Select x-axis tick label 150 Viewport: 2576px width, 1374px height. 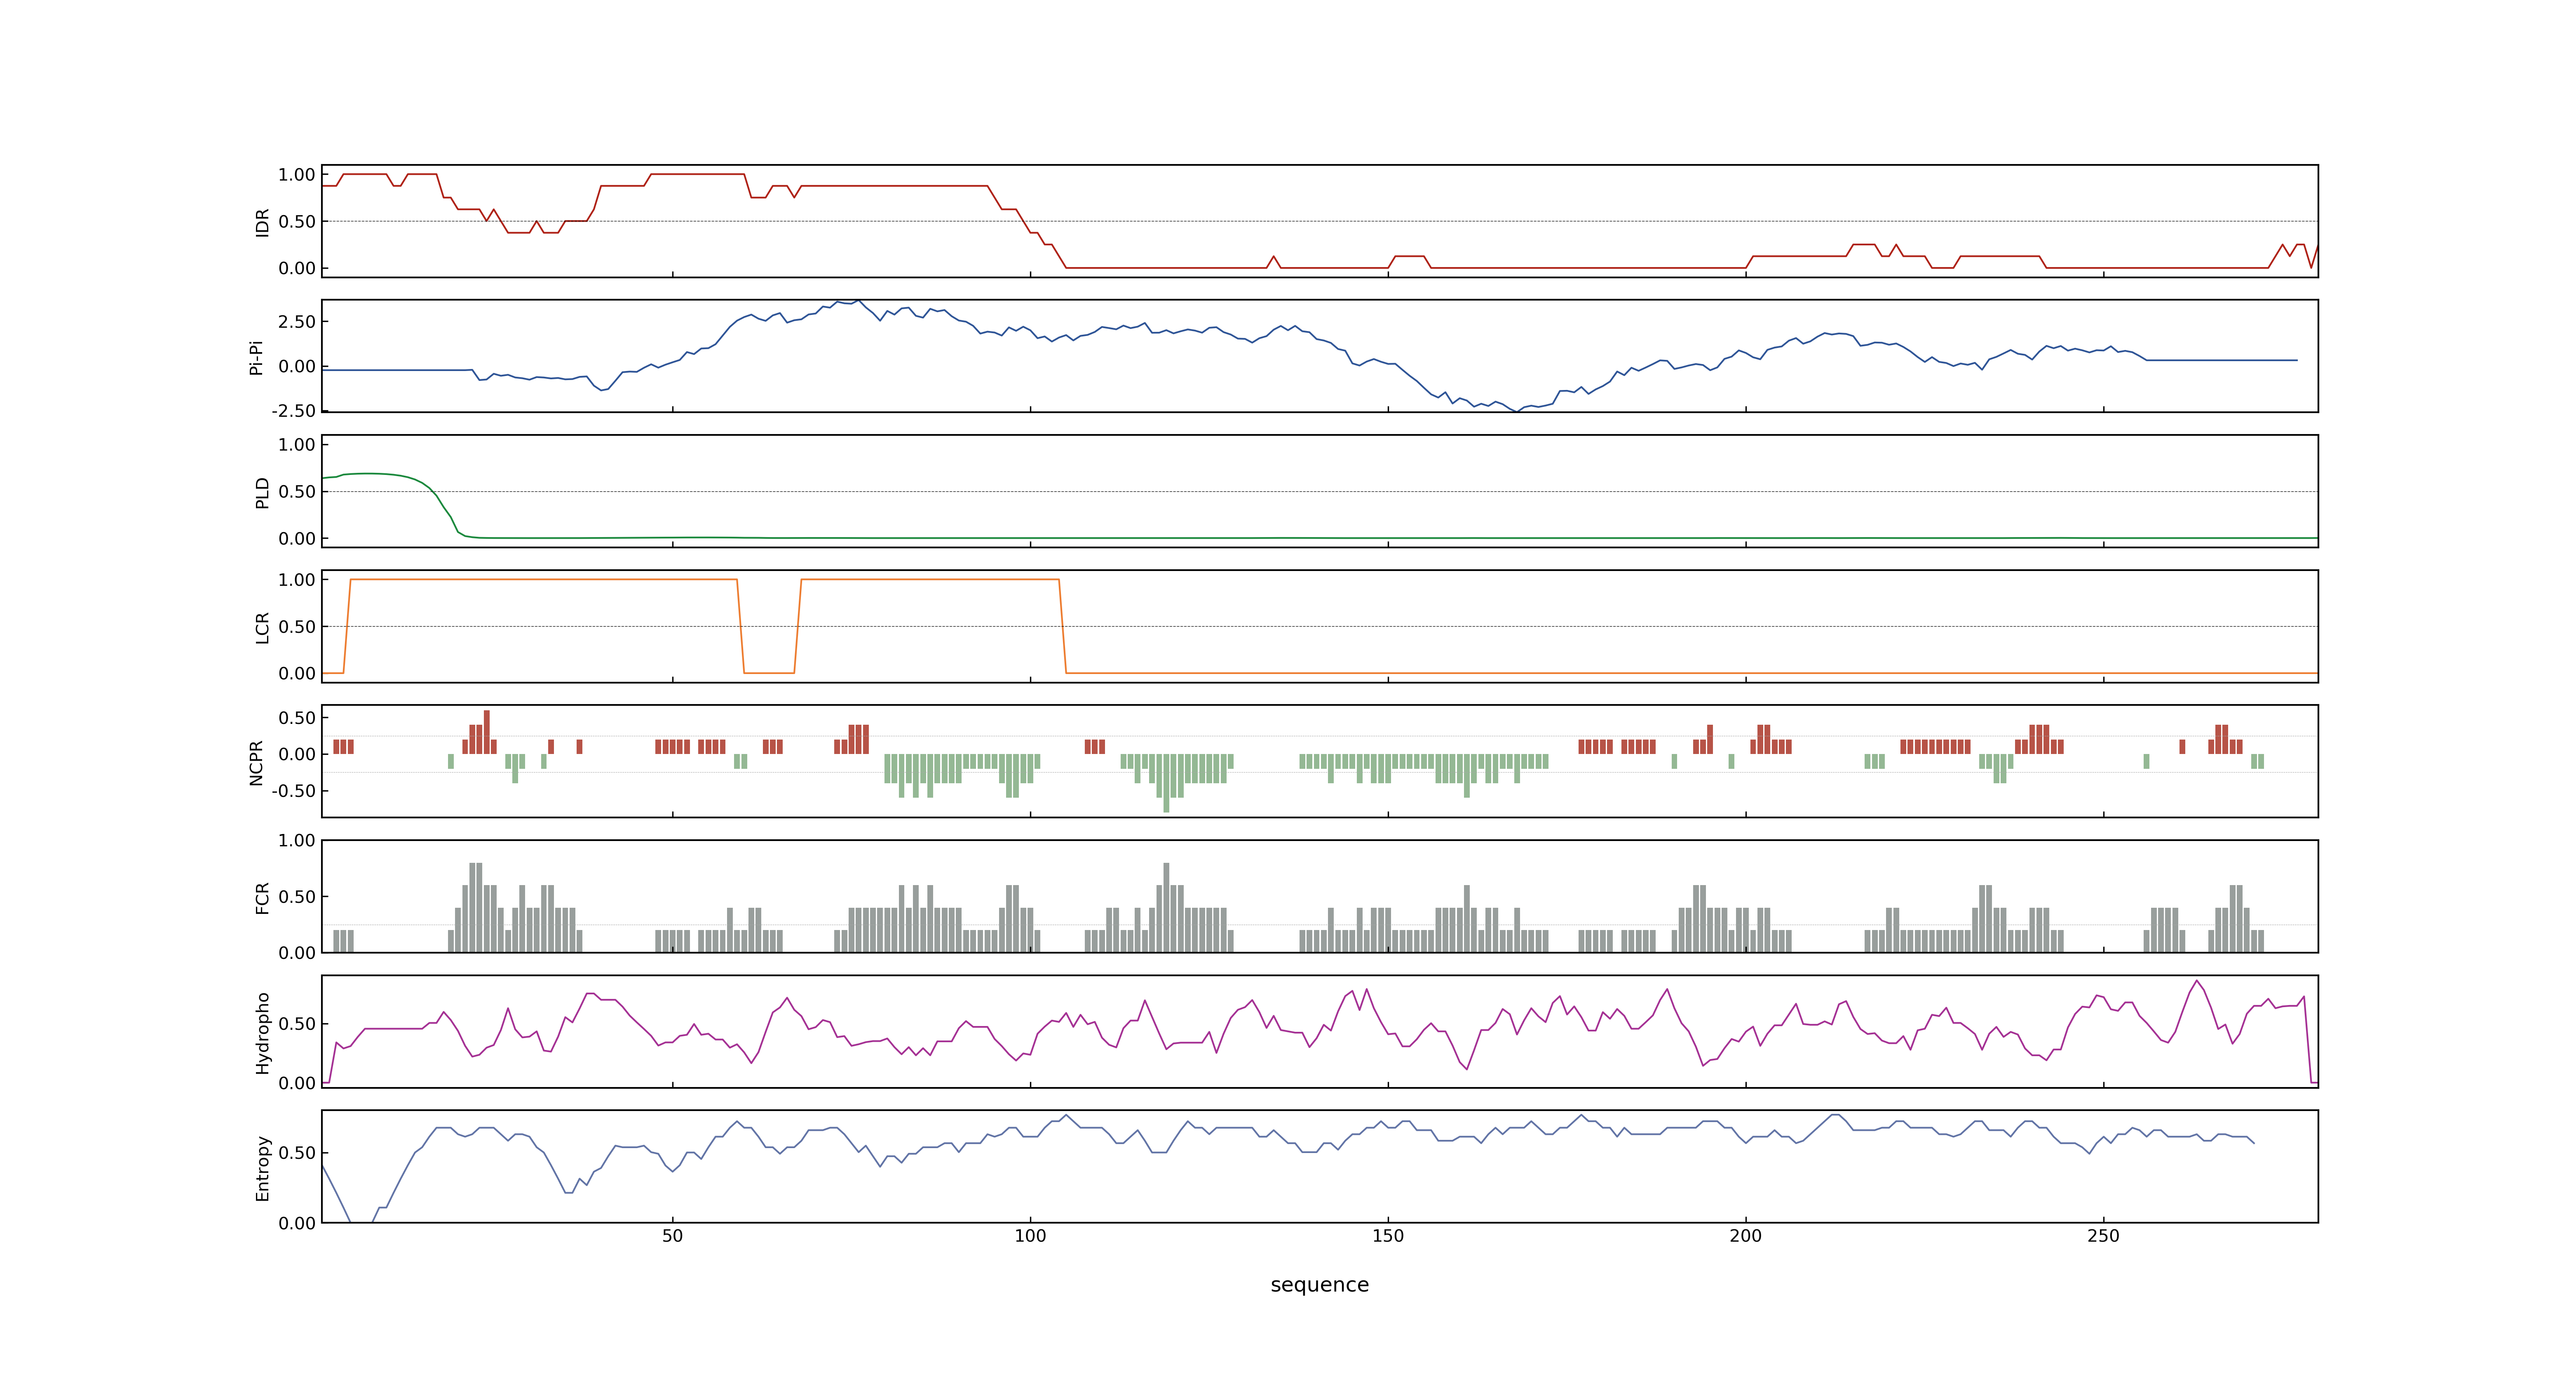pyautogui.click(x=1388, y=1236)
